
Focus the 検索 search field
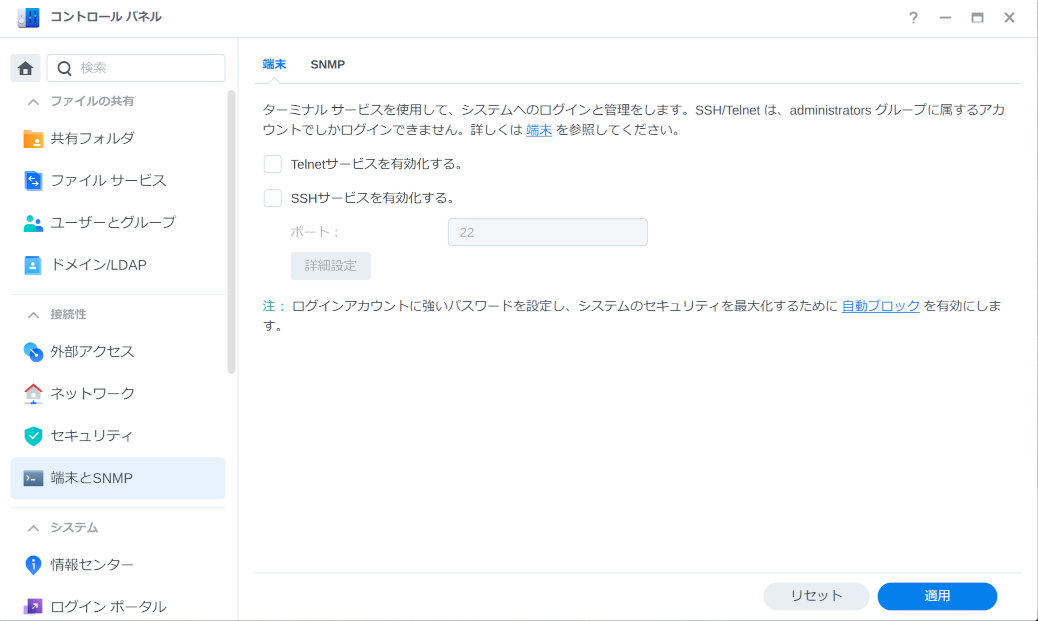point(136,68)
